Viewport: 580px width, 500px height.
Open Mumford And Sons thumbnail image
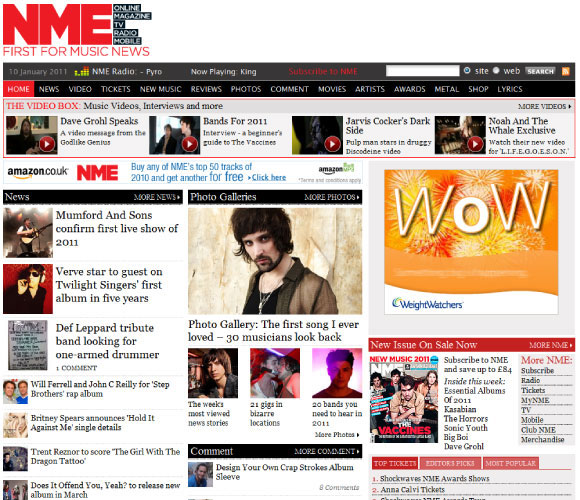28,233
